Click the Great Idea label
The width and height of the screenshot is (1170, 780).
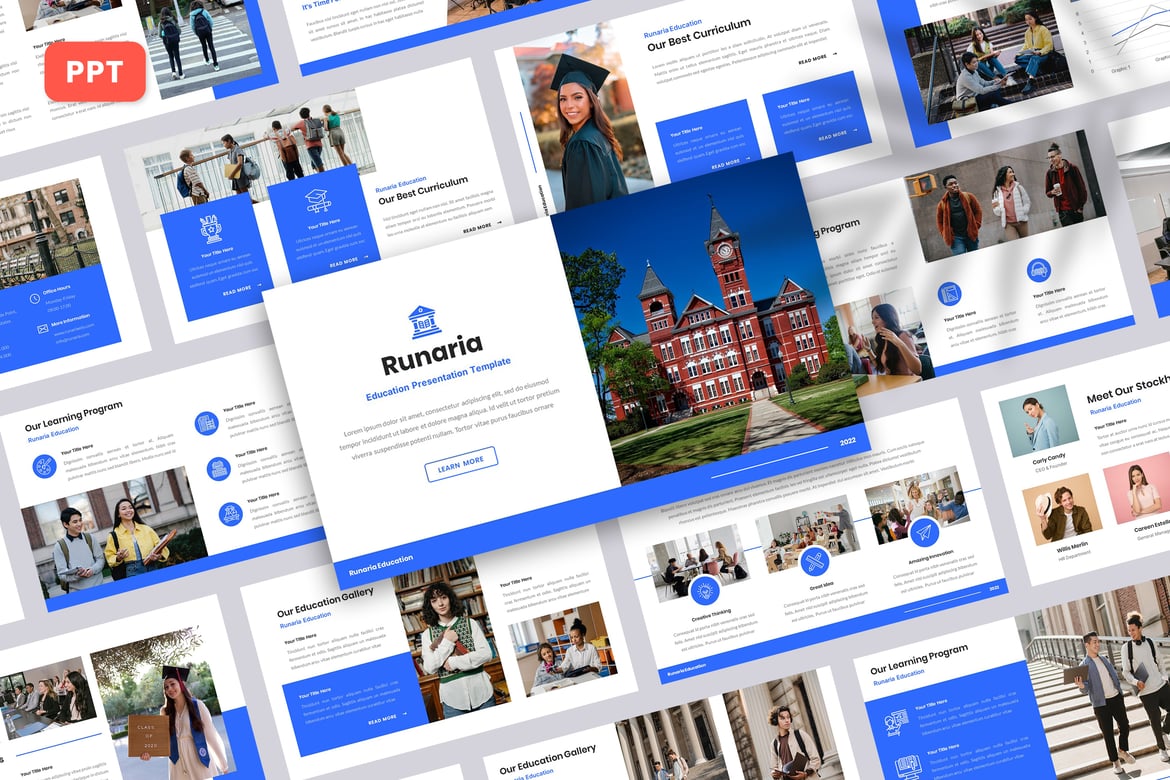pos(821,587)
